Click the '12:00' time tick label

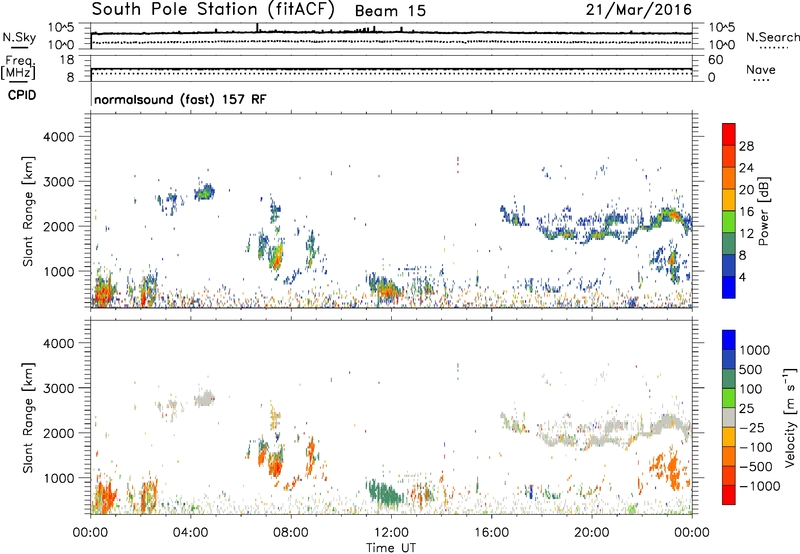point(391,533)
